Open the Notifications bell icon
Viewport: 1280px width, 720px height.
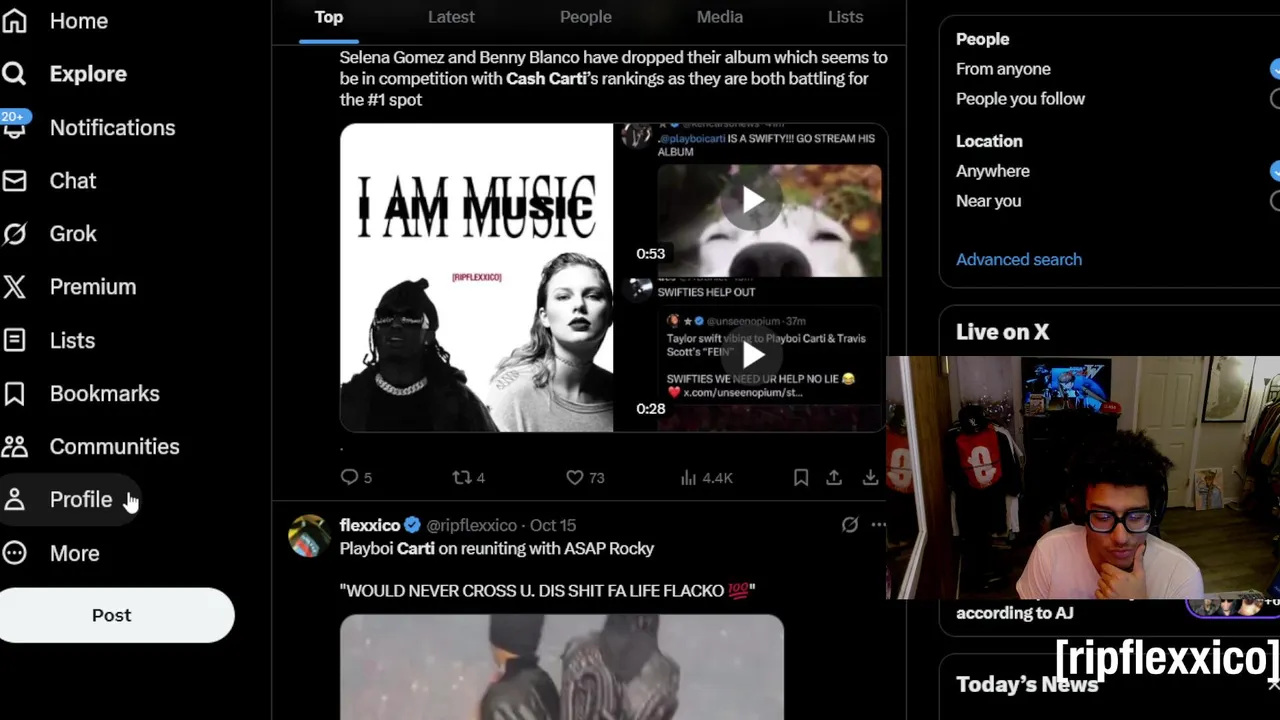pyautogui.click(x=14, y=127)
